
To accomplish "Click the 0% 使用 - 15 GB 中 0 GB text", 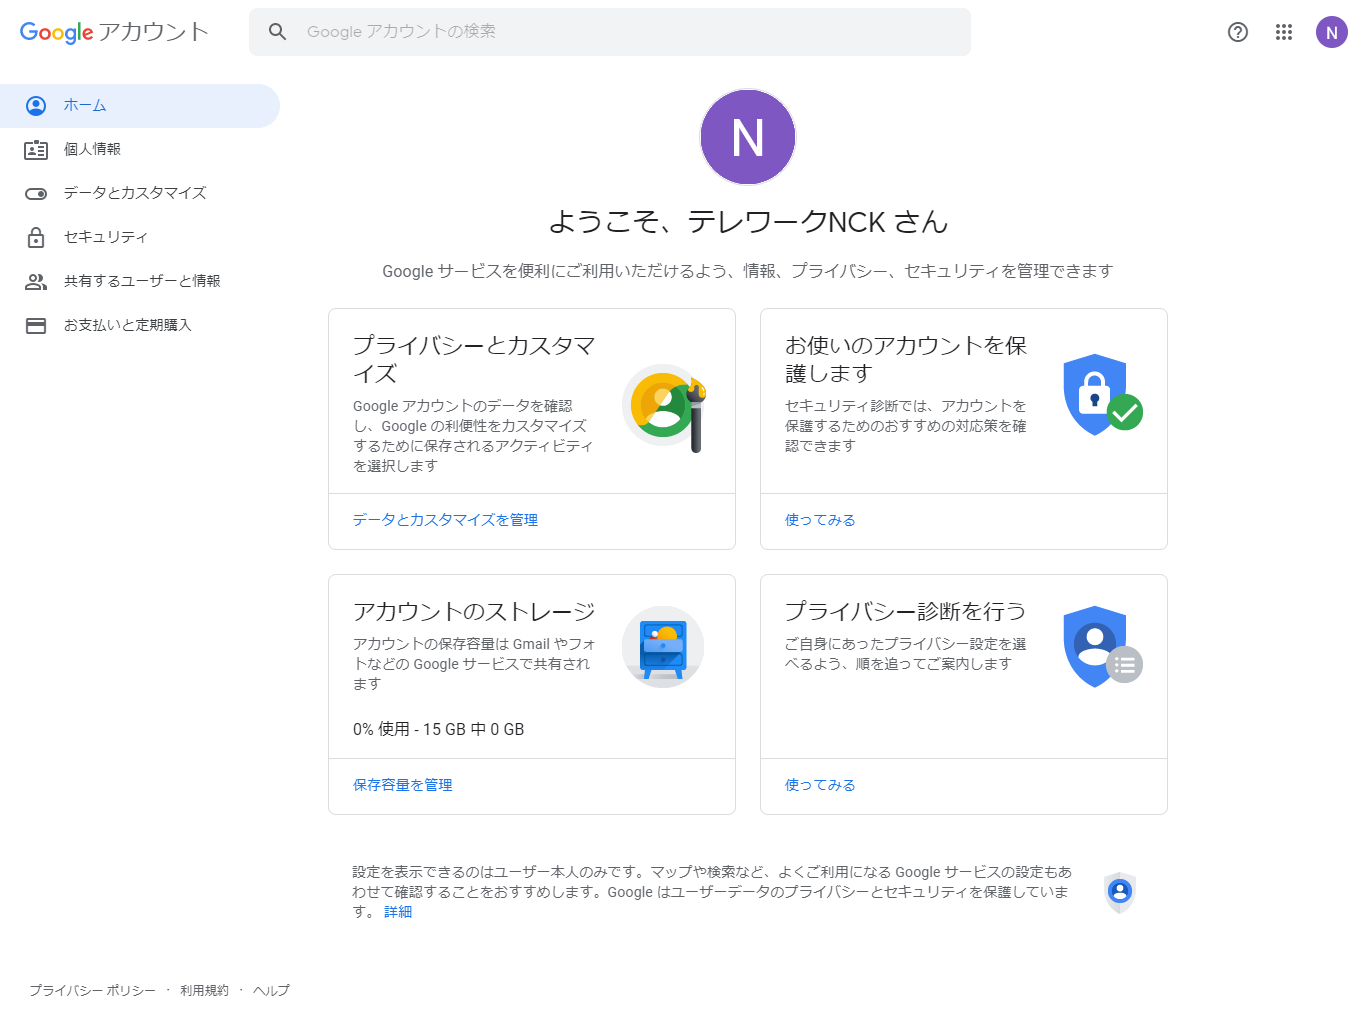I will tap(438, 729).
